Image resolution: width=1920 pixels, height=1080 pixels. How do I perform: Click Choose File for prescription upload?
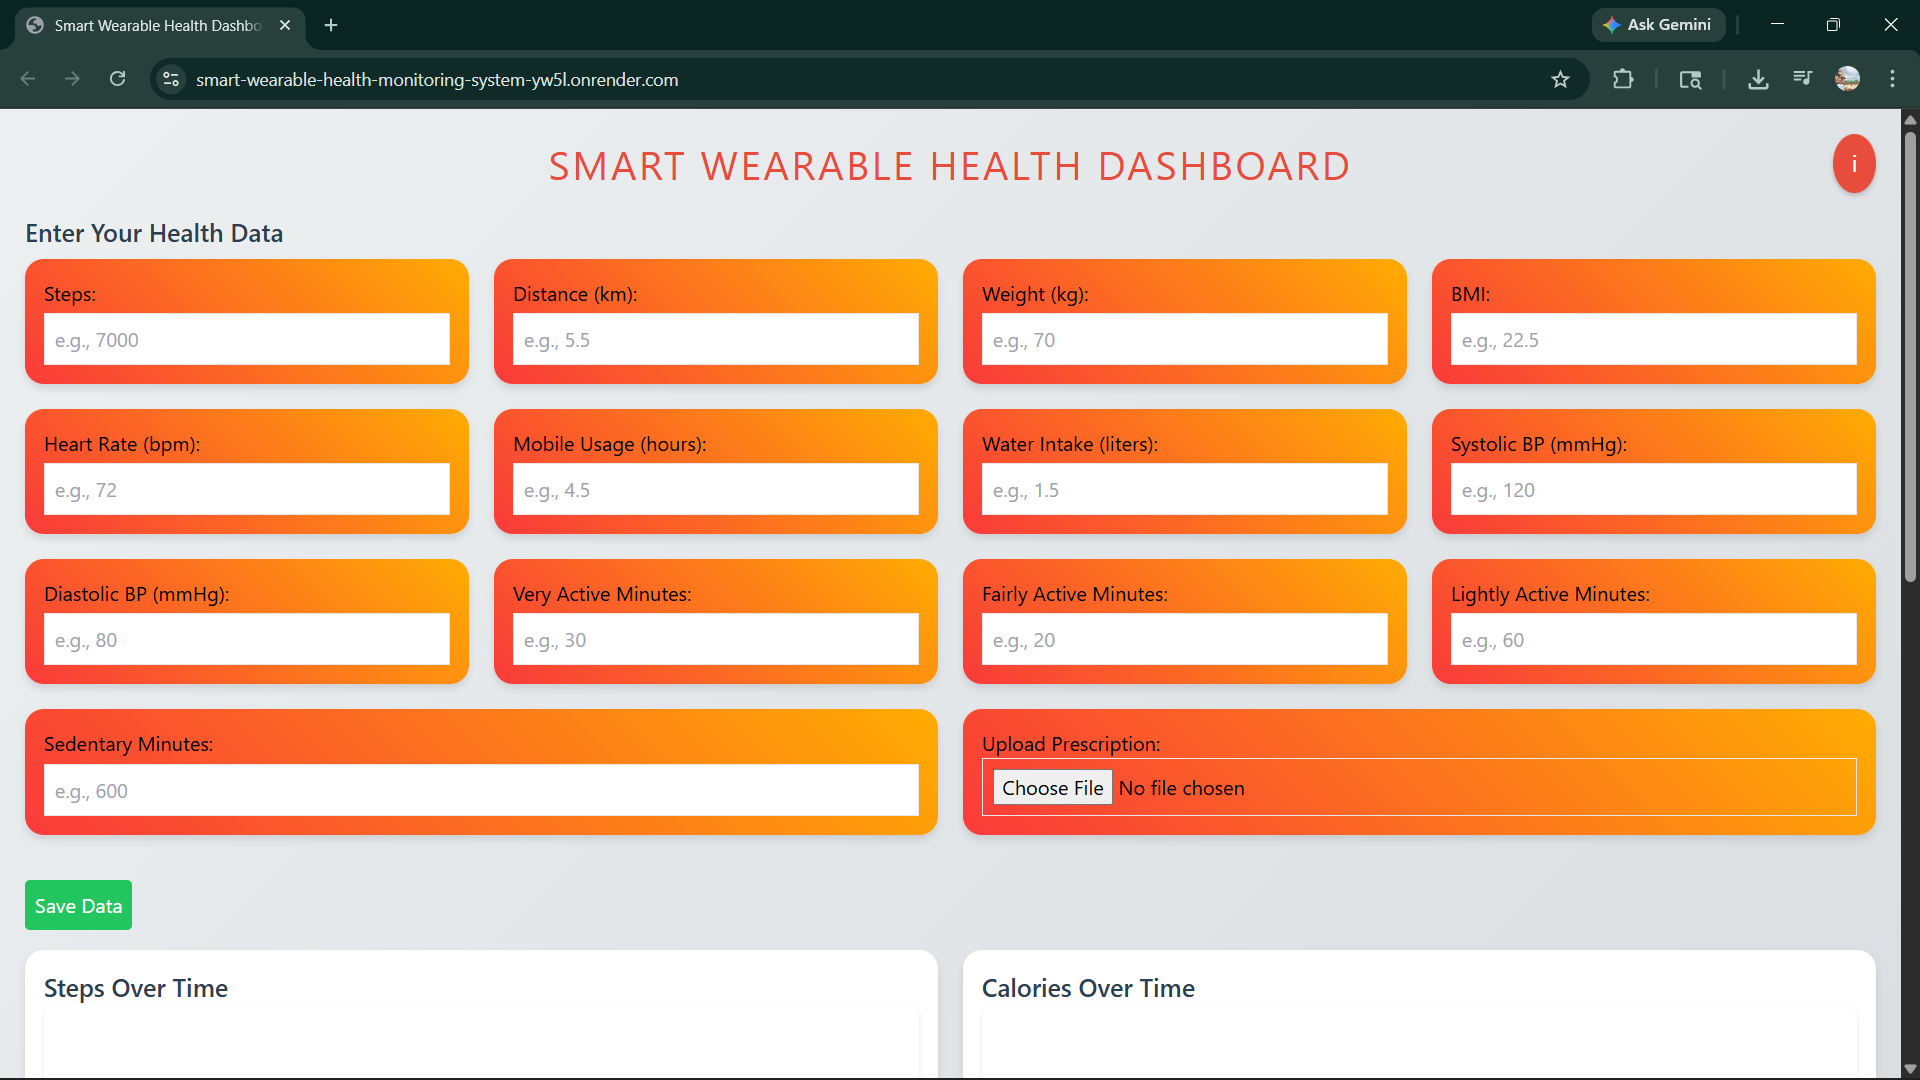tap(1052, 788)
